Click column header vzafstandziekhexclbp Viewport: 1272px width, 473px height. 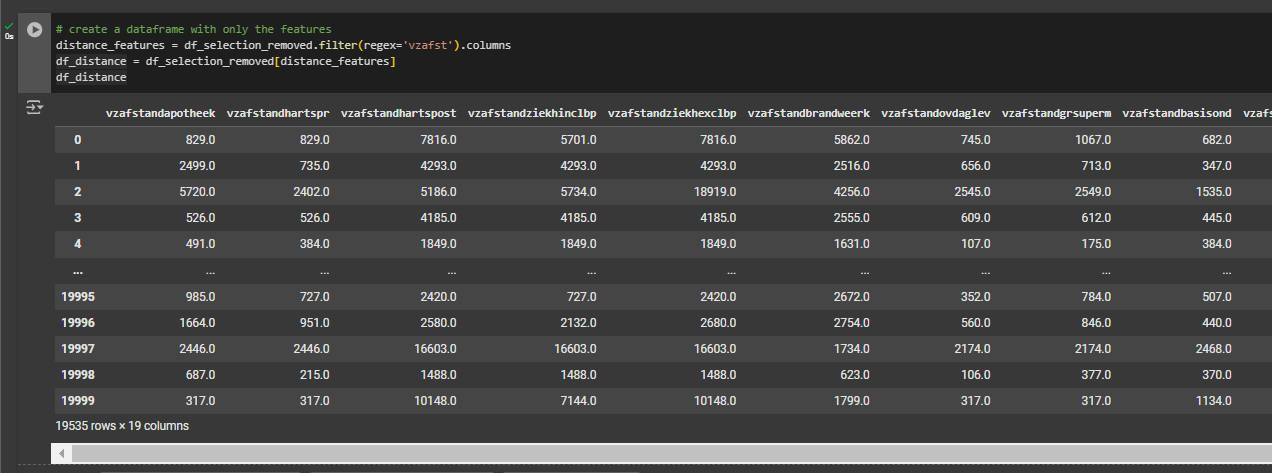point(672,113)
